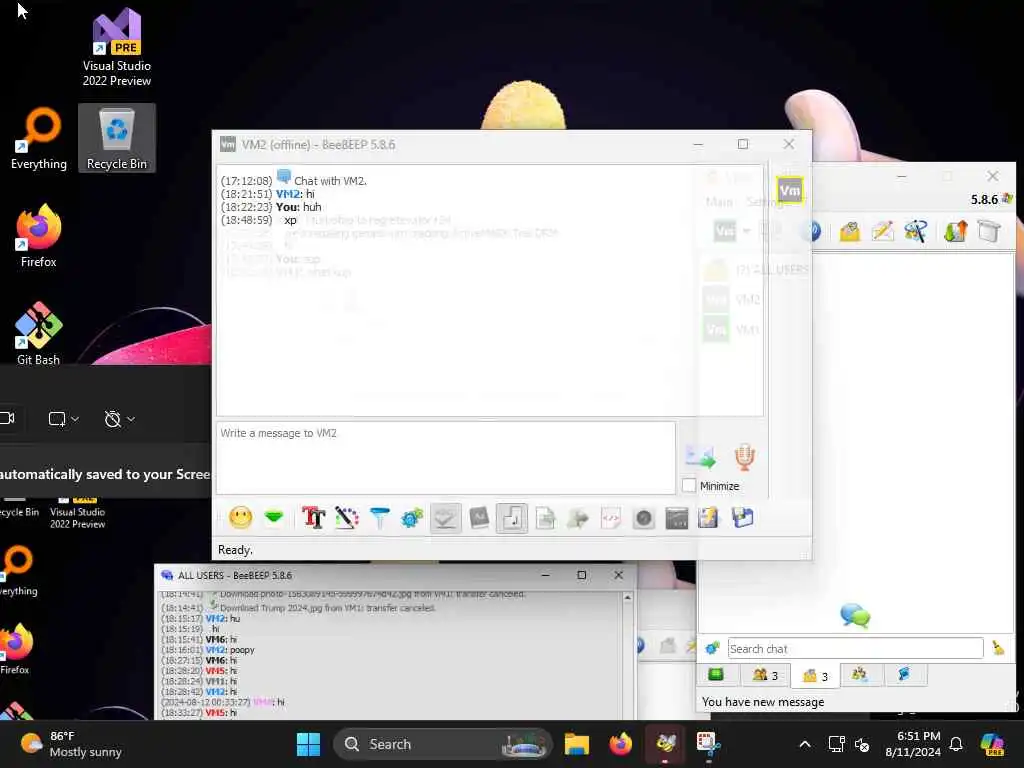Click the green down-arrow icon in chat toolbar
The height and width of the screenshot is (768, 1024).
click(274, 518)
